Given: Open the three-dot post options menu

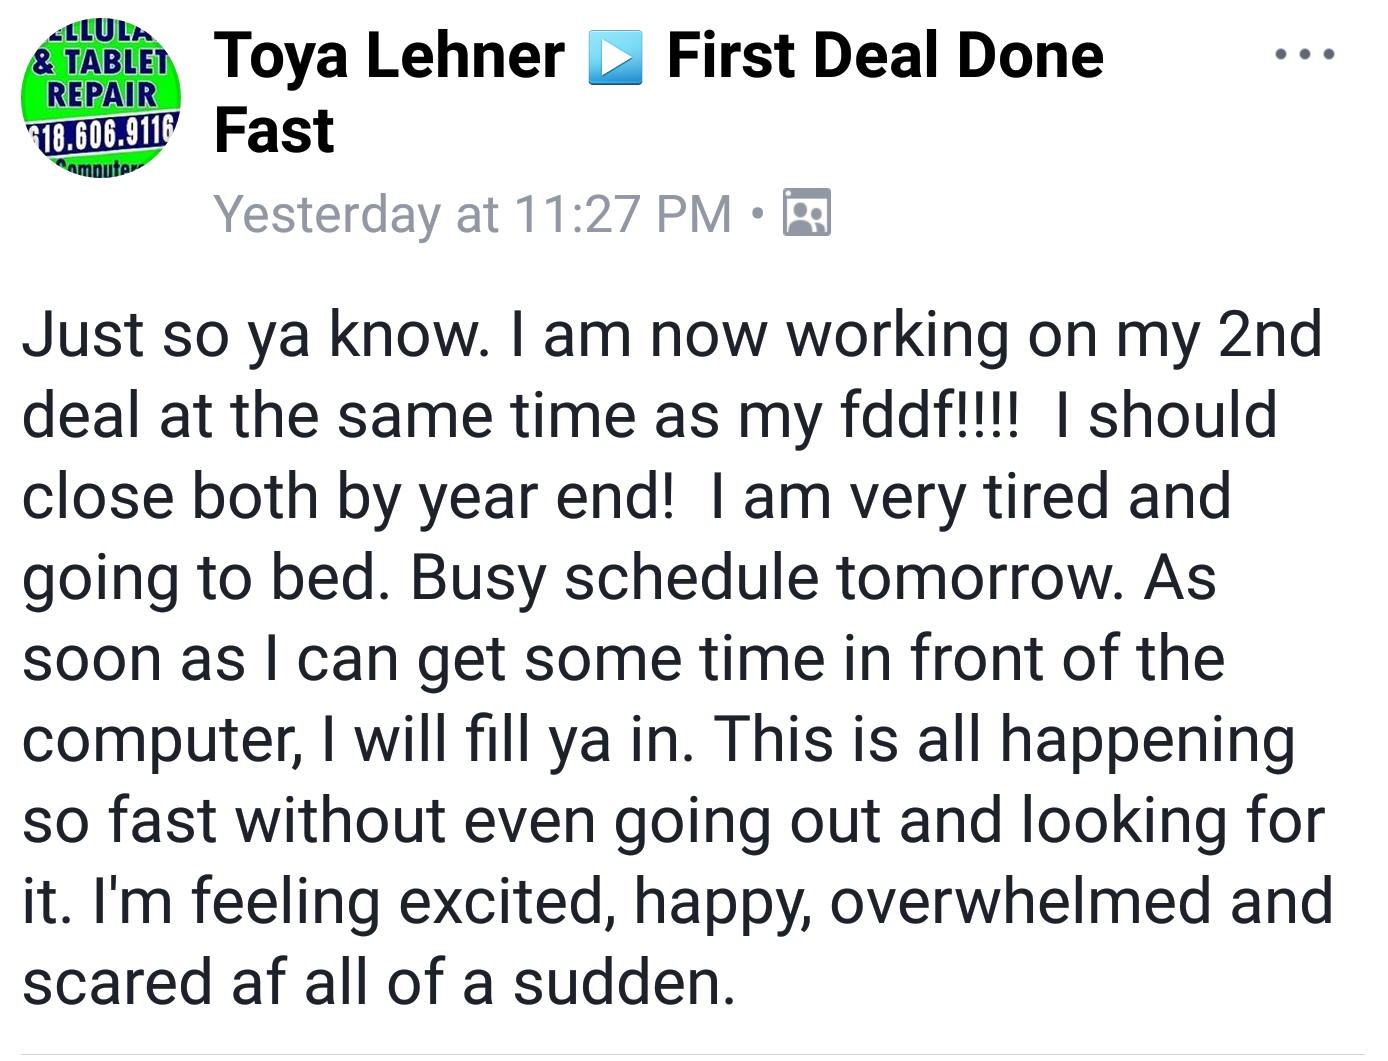Looking at the screenshot, I should pos(1305,54).
